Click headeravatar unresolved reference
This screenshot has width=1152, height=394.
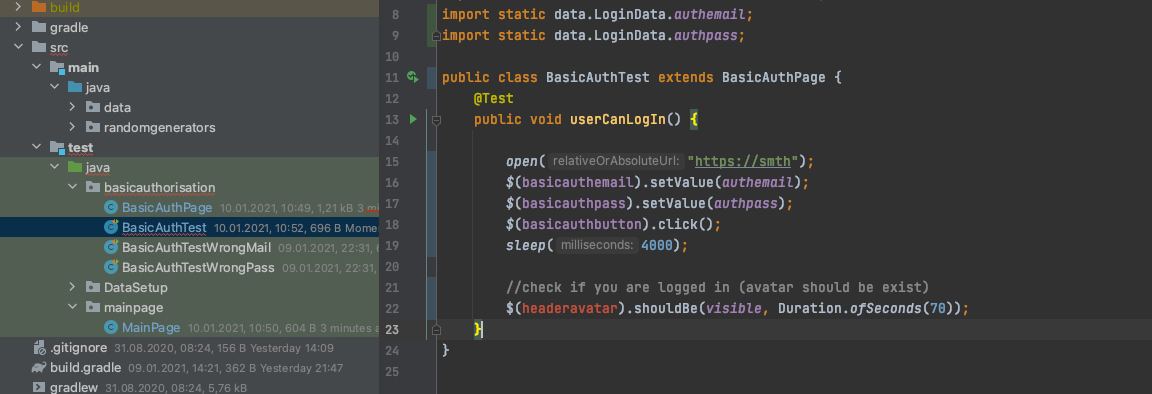569,308
